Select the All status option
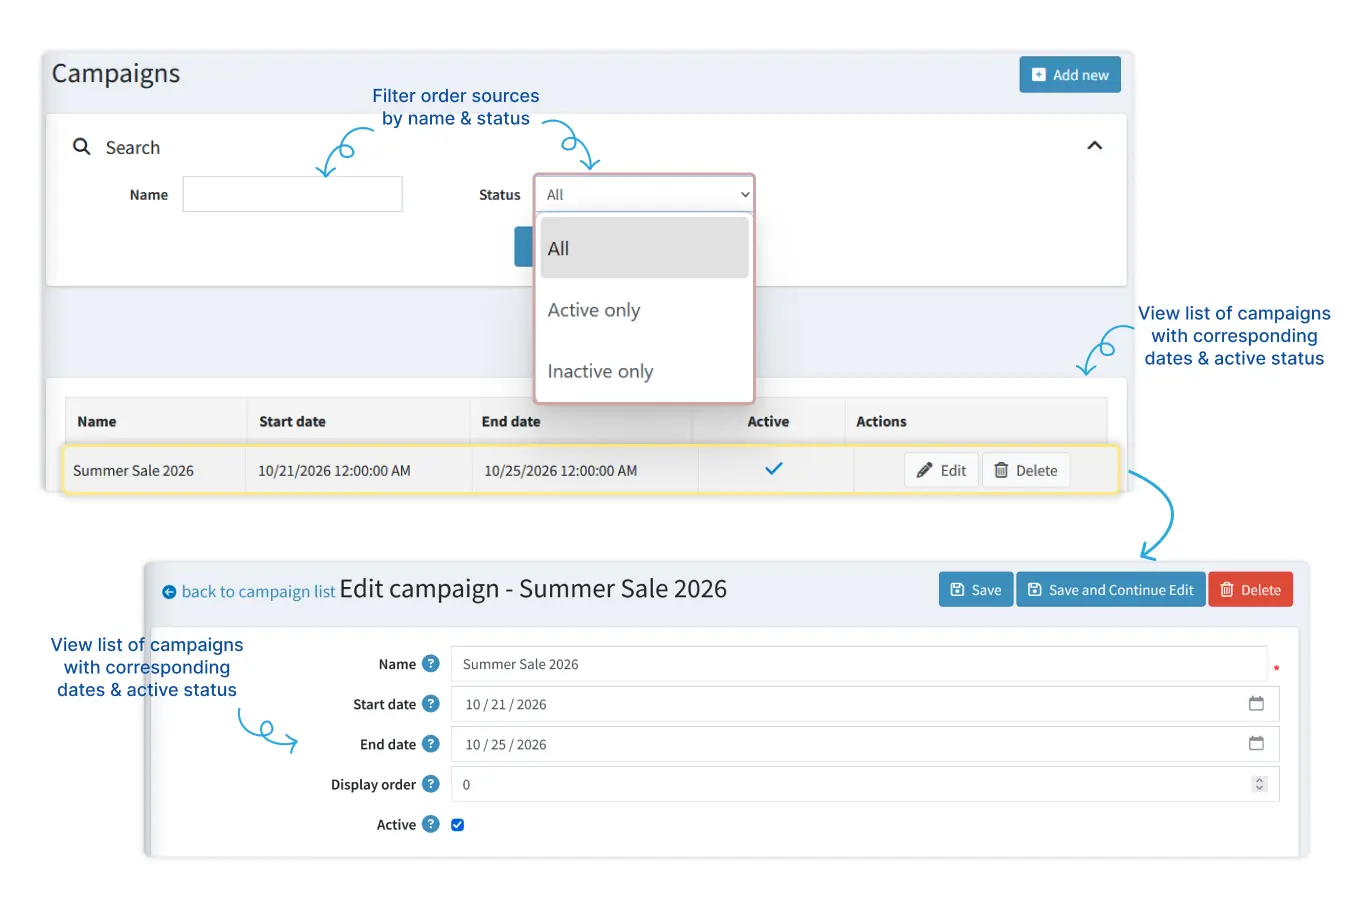 [644, 248]
